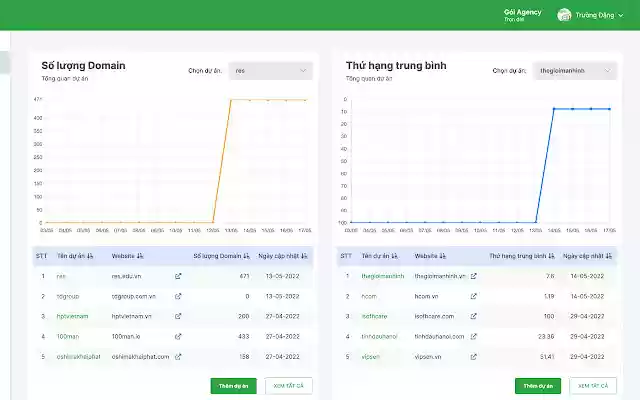Open the vipsen project link
640x400 pixels.
pos(371,357)
